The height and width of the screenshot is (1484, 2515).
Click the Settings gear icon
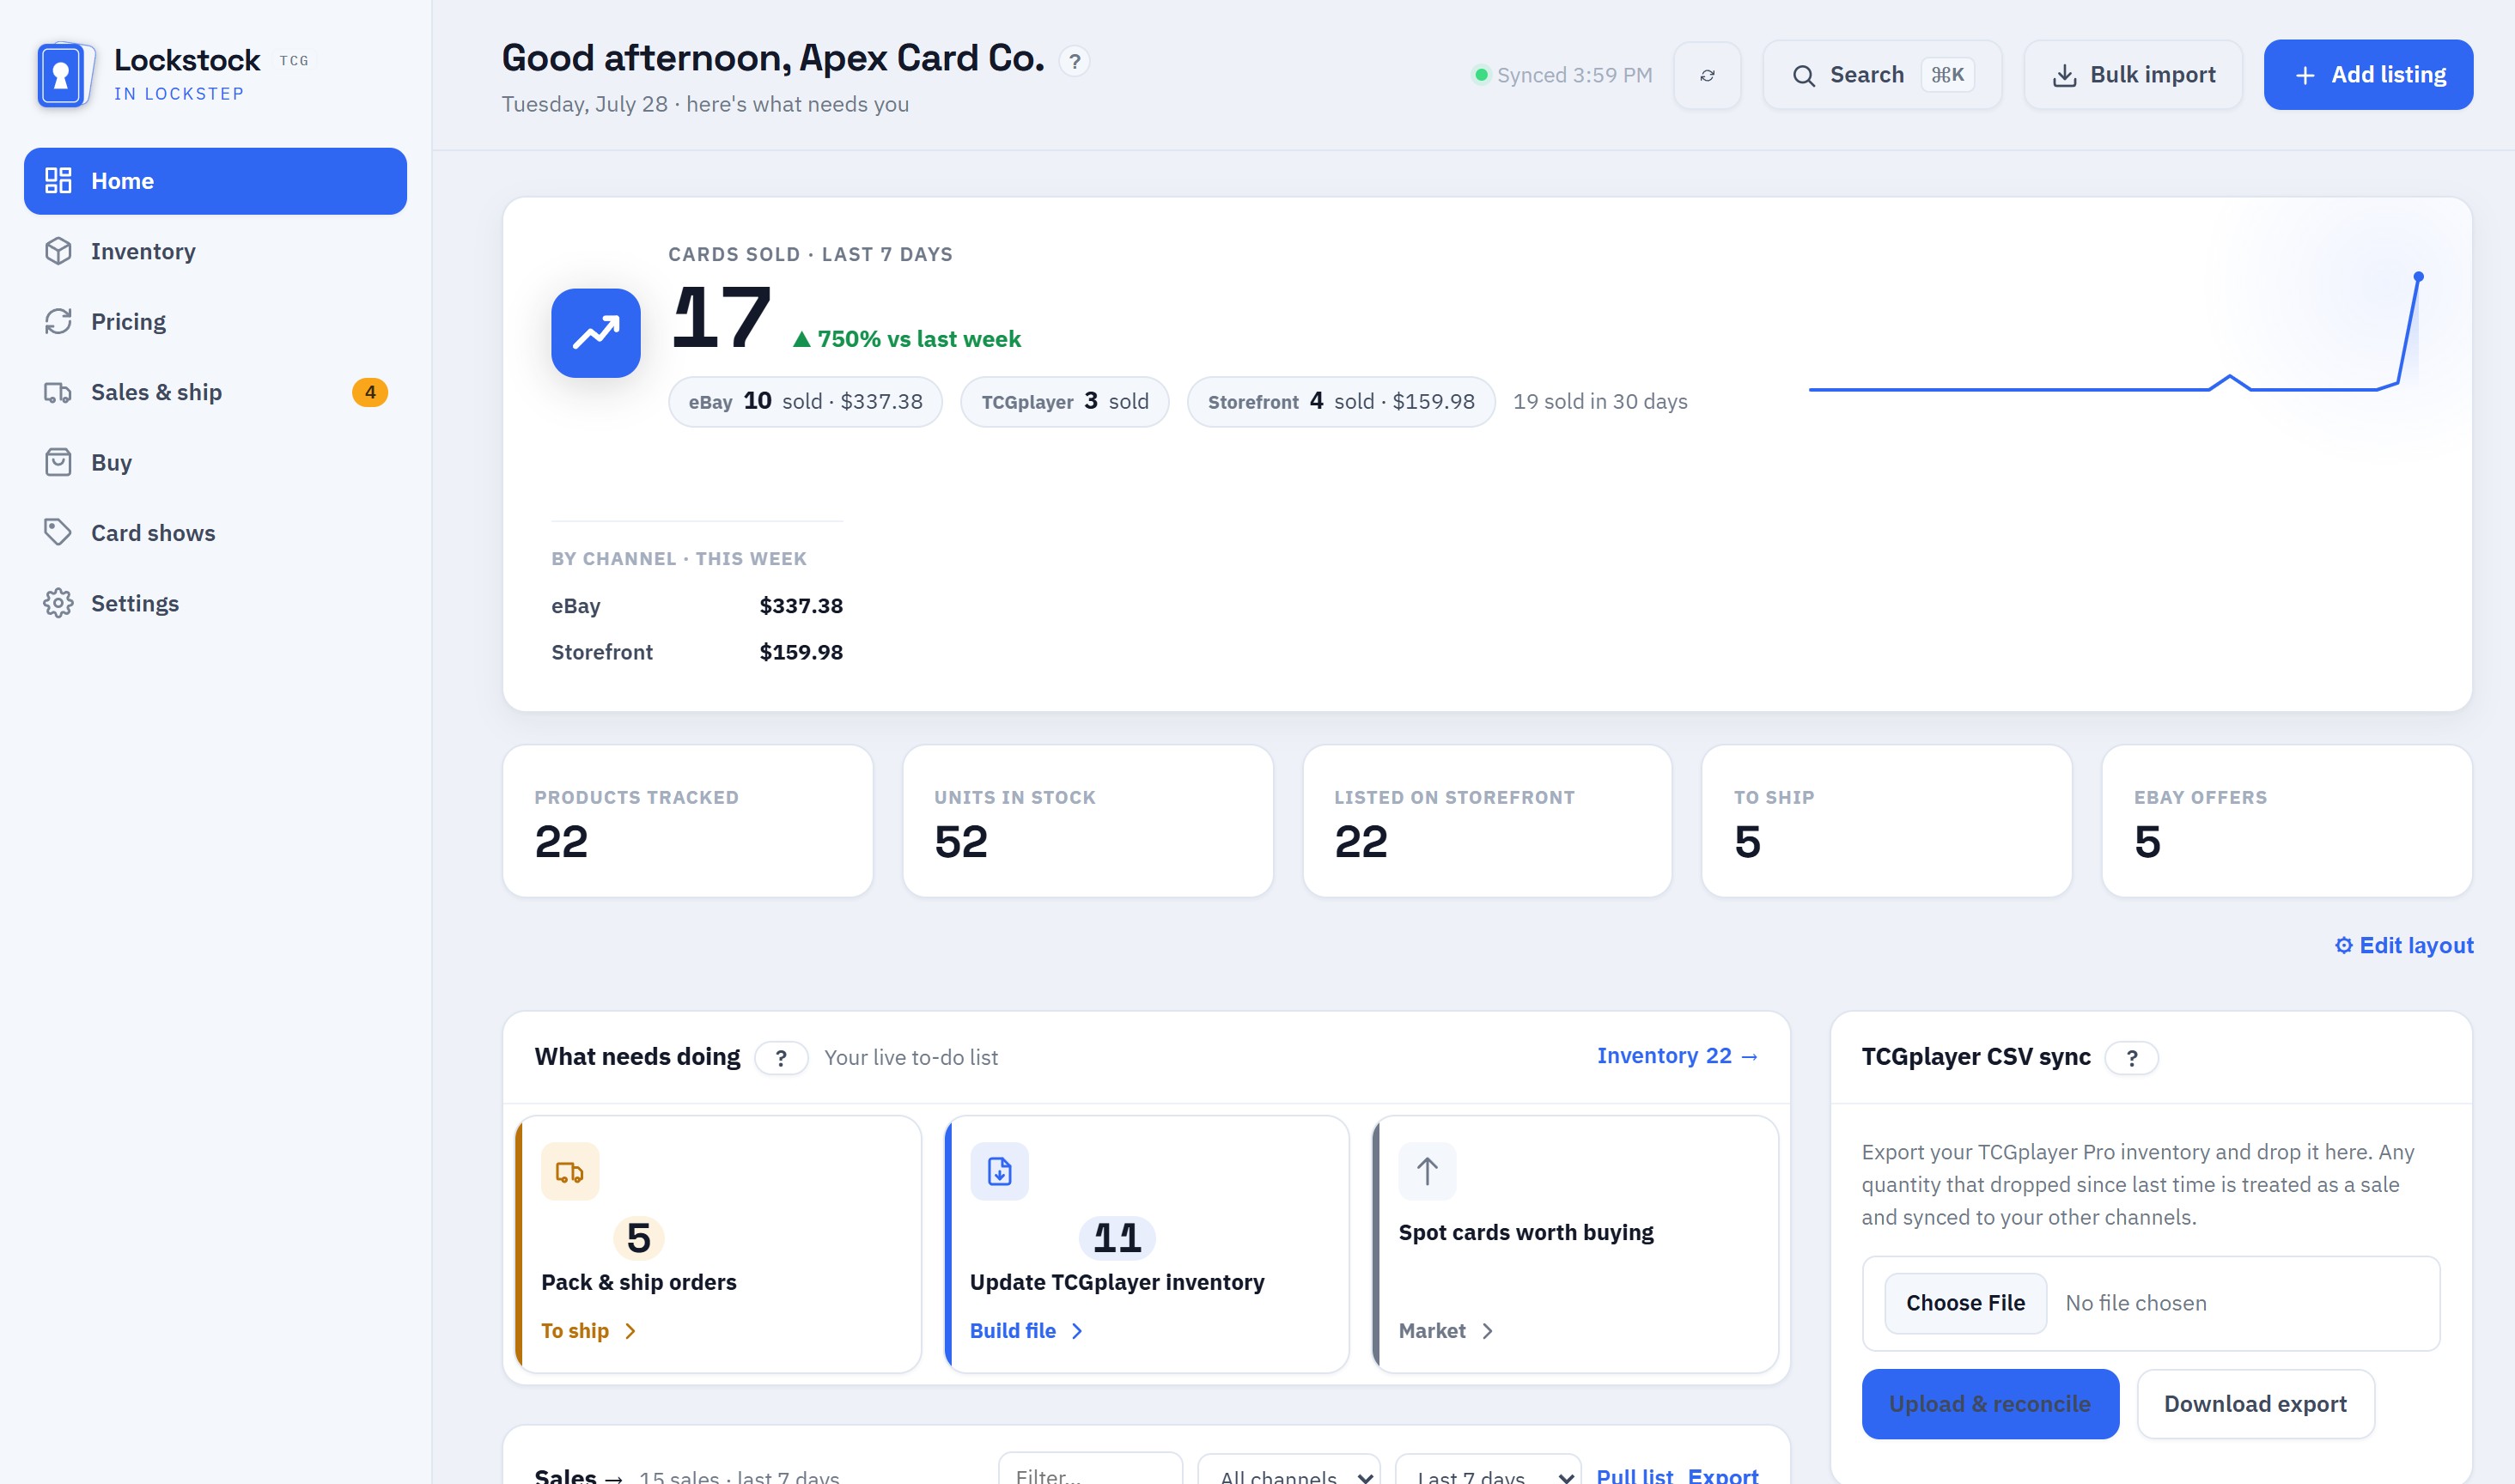(x=58, y=604)
